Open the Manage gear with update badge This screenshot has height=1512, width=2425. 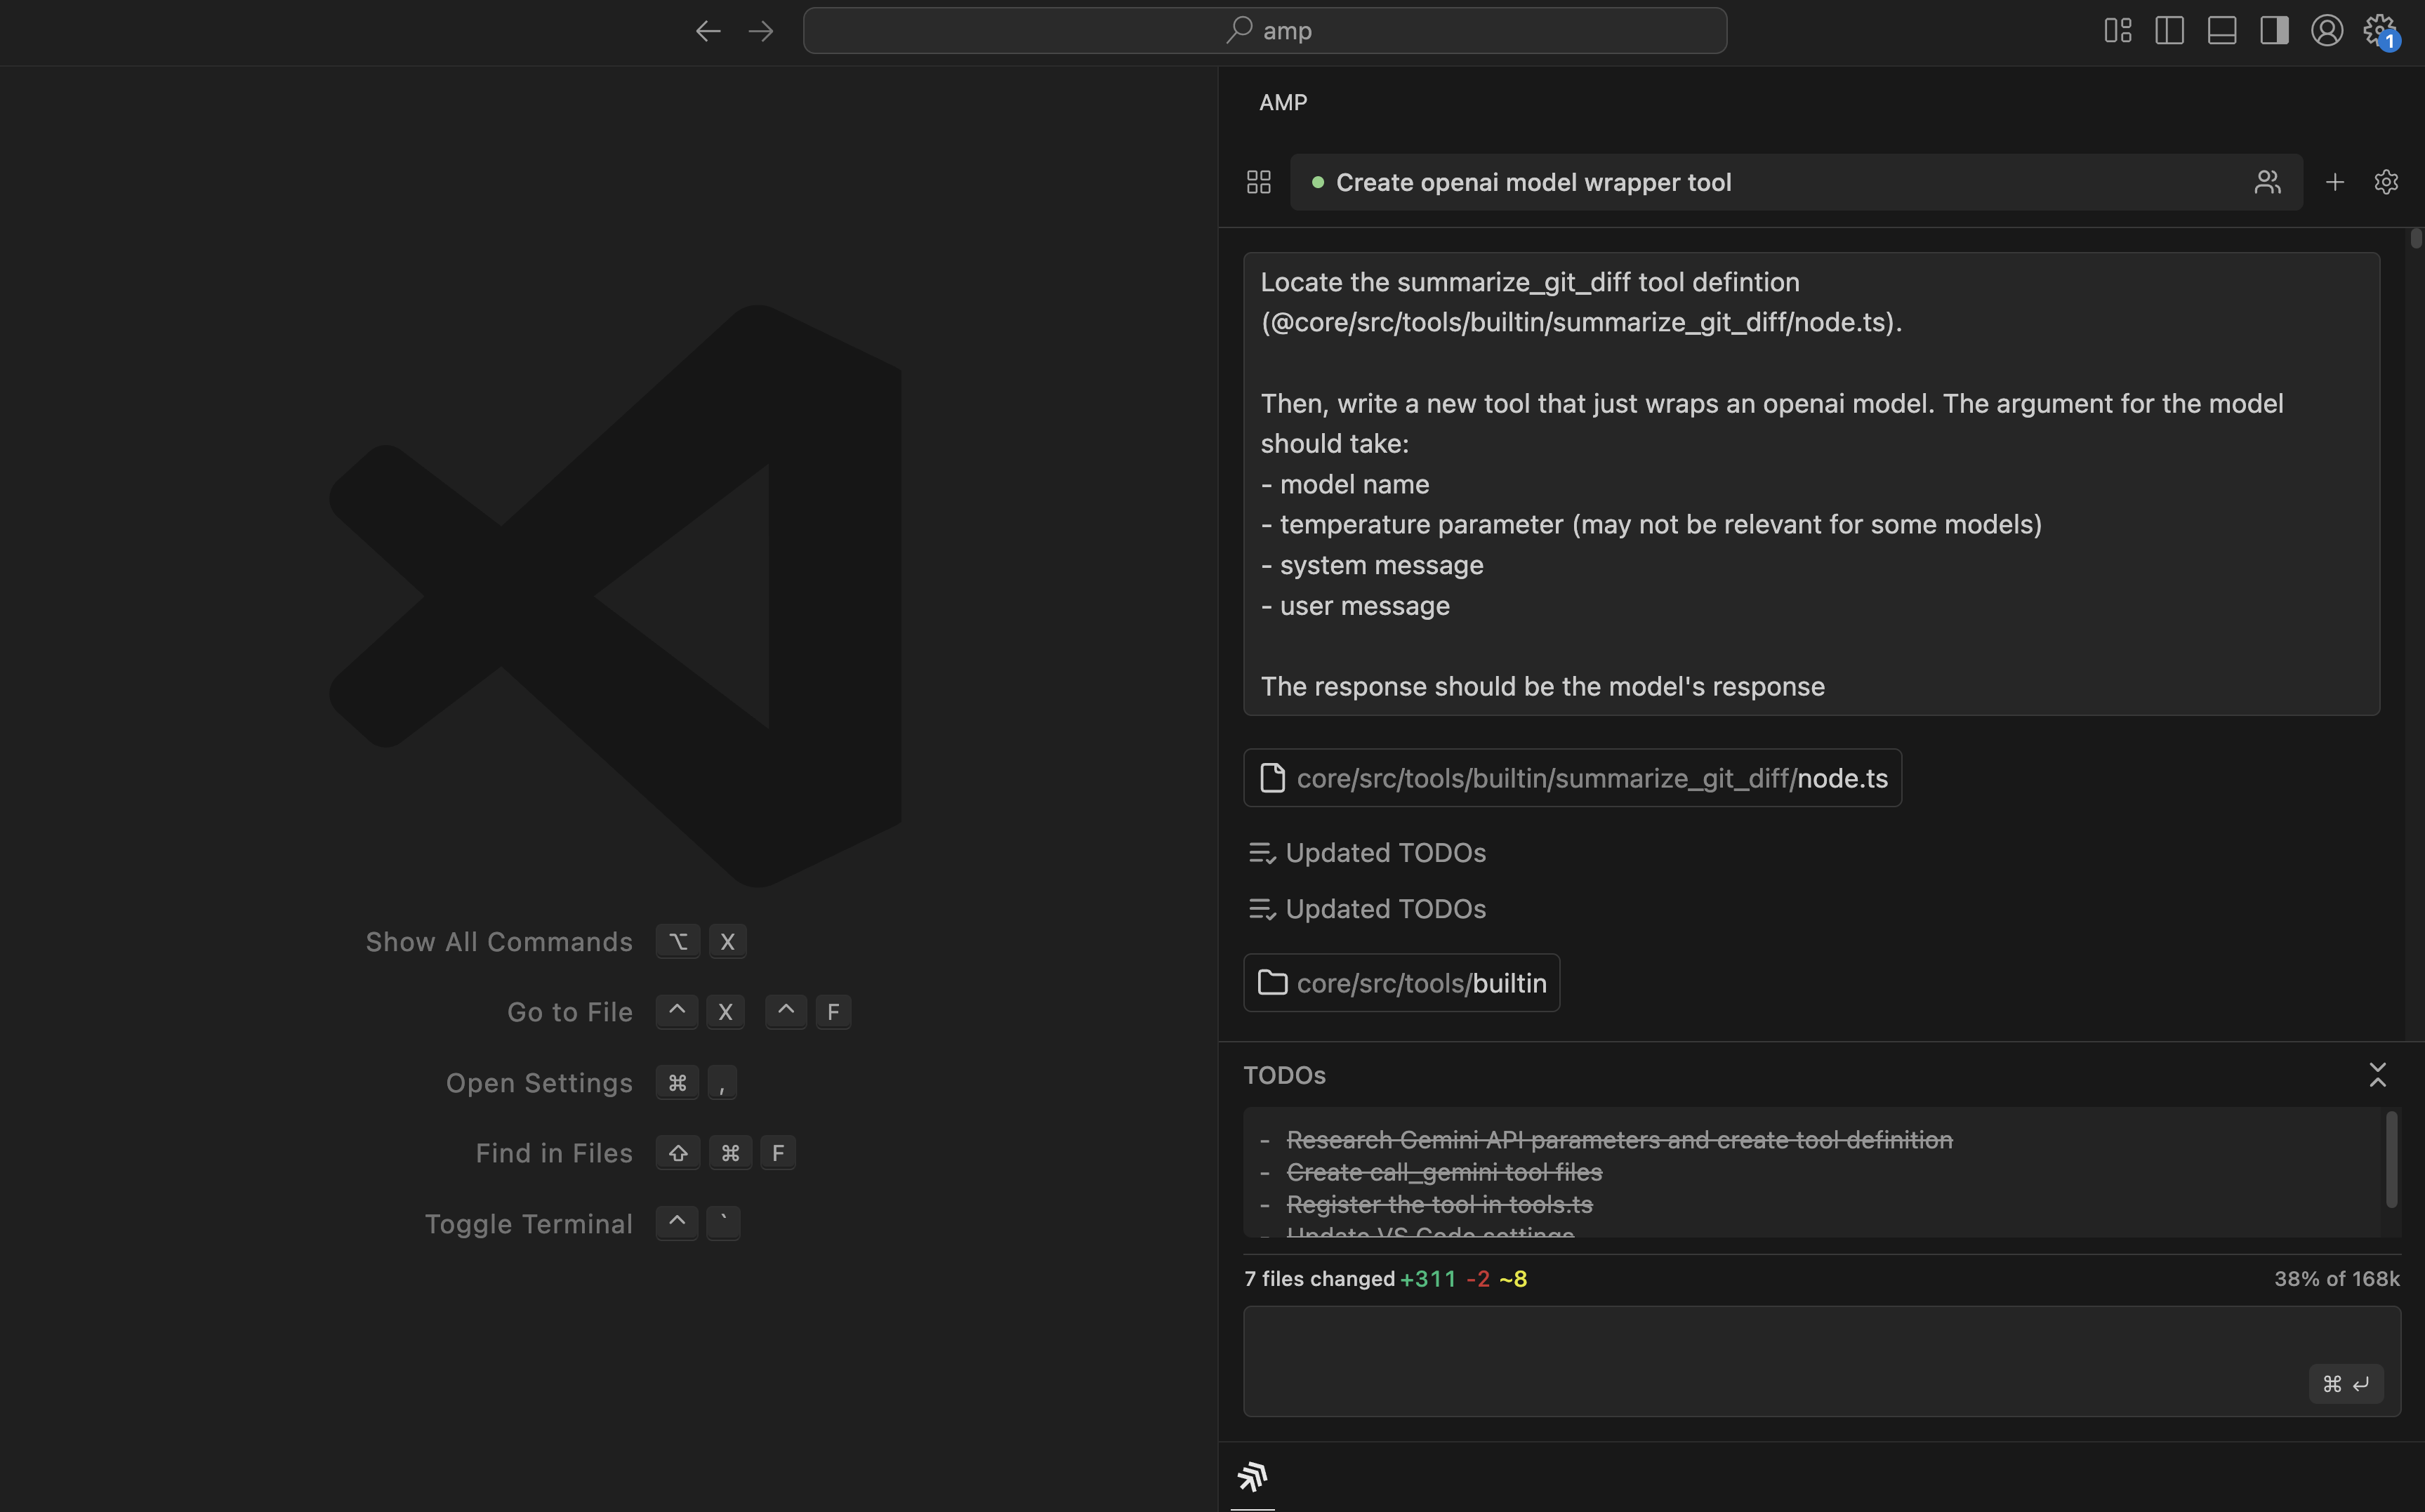pos(2381,31)
